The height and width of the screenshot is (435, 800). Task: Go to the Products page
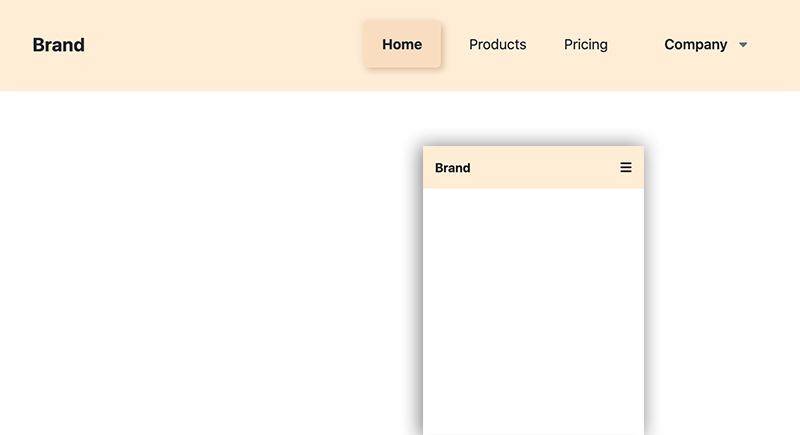click(x=497, y=44)
